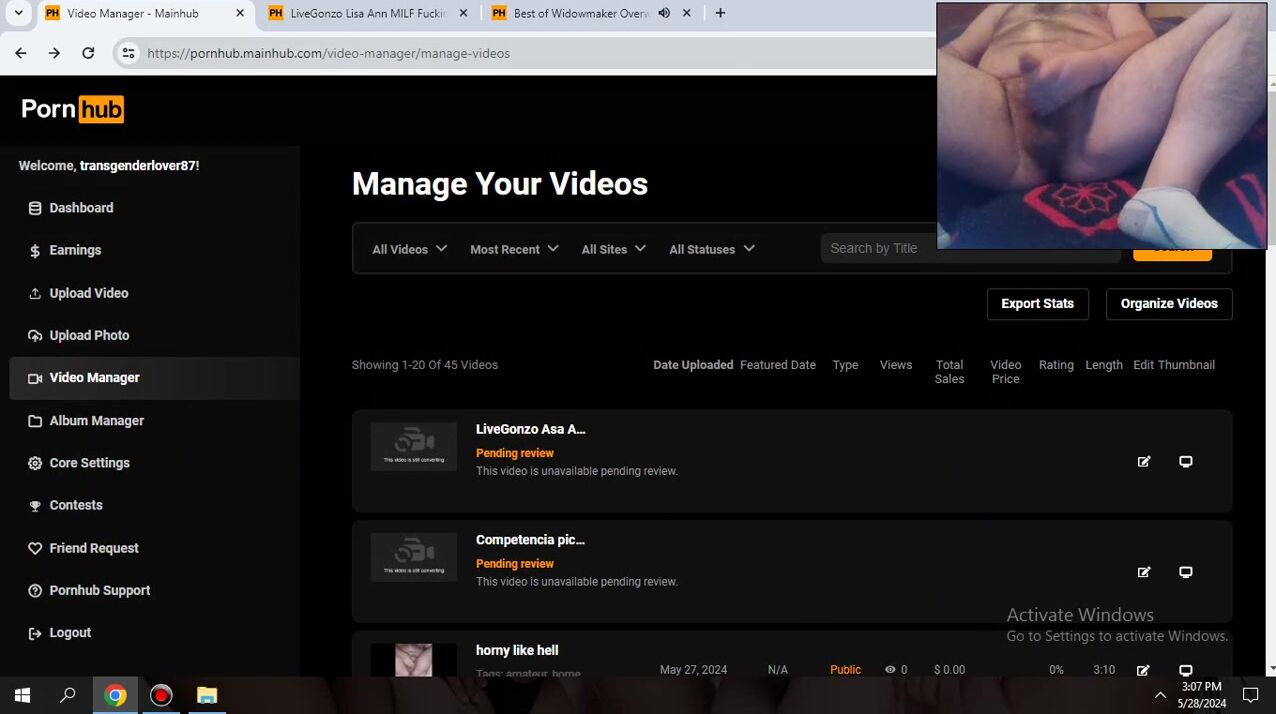Sort by the Date Uploaded column header

pyautogui.click(x=693, y=365)
